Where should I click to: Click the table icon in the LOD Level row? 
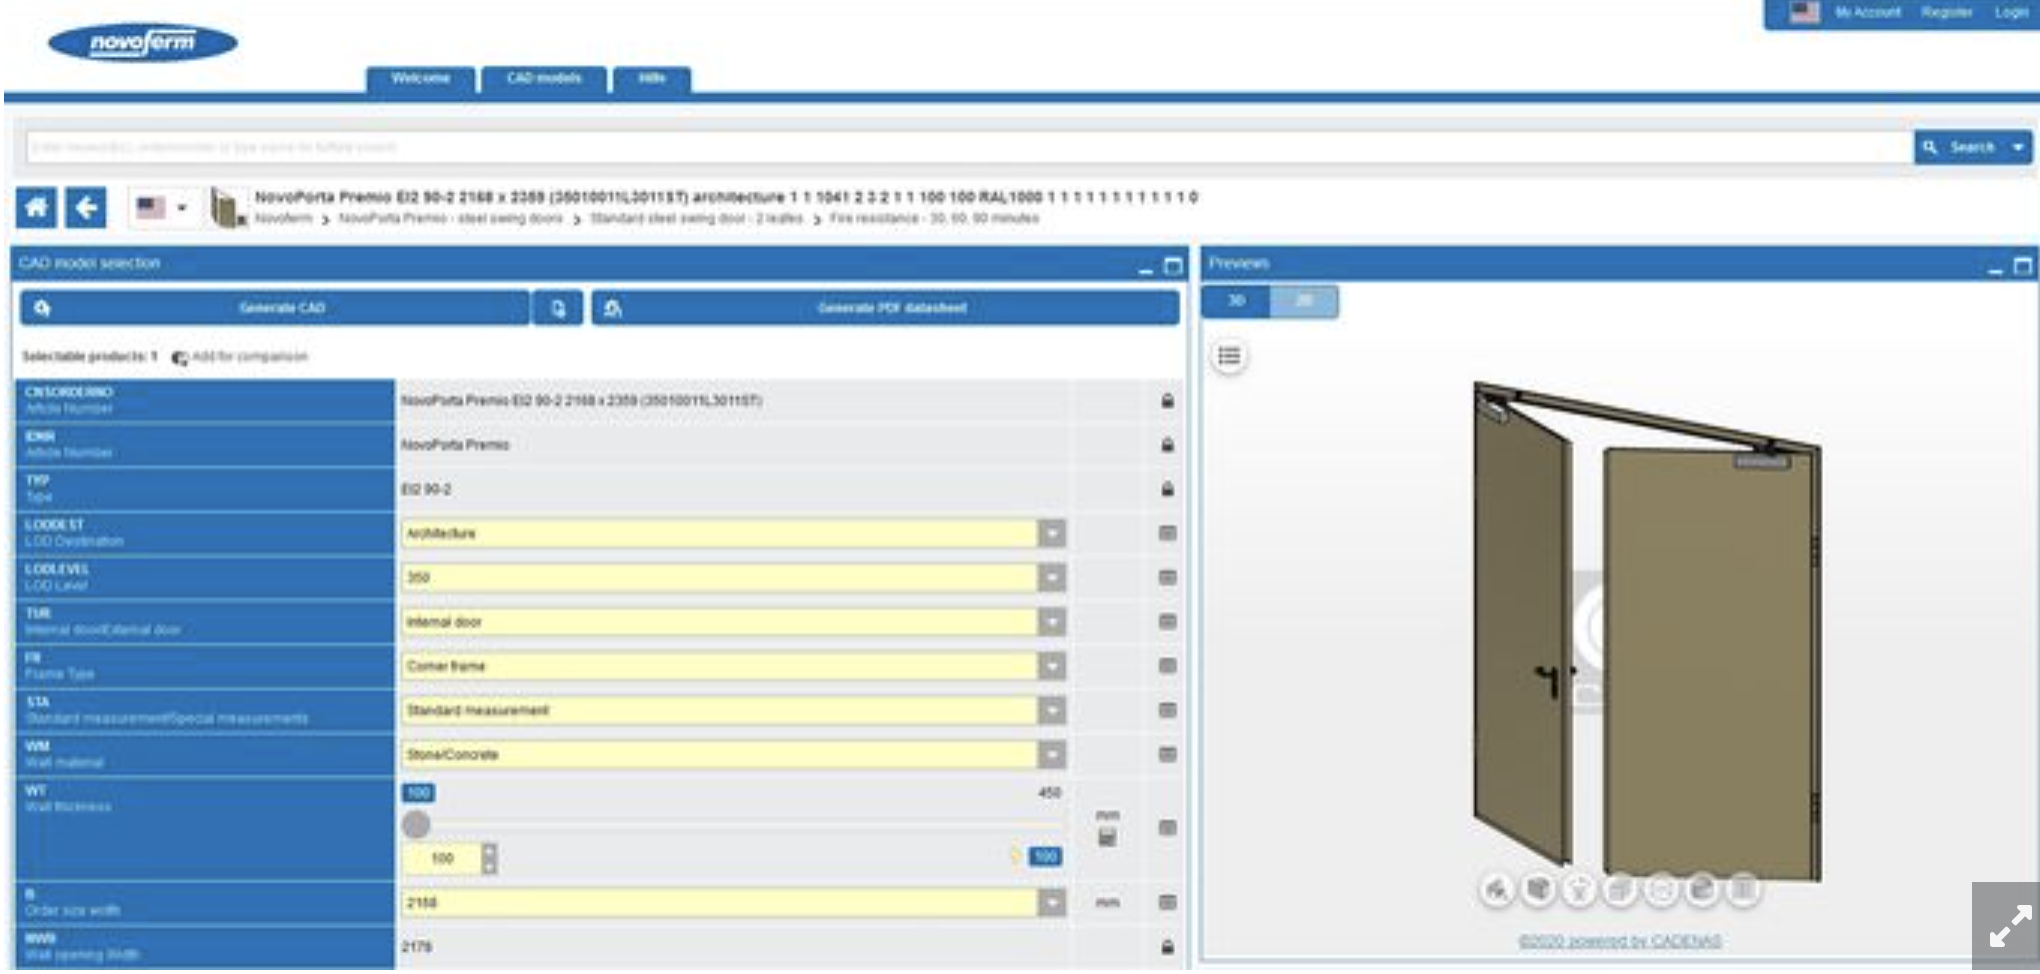pos(1167,577)
